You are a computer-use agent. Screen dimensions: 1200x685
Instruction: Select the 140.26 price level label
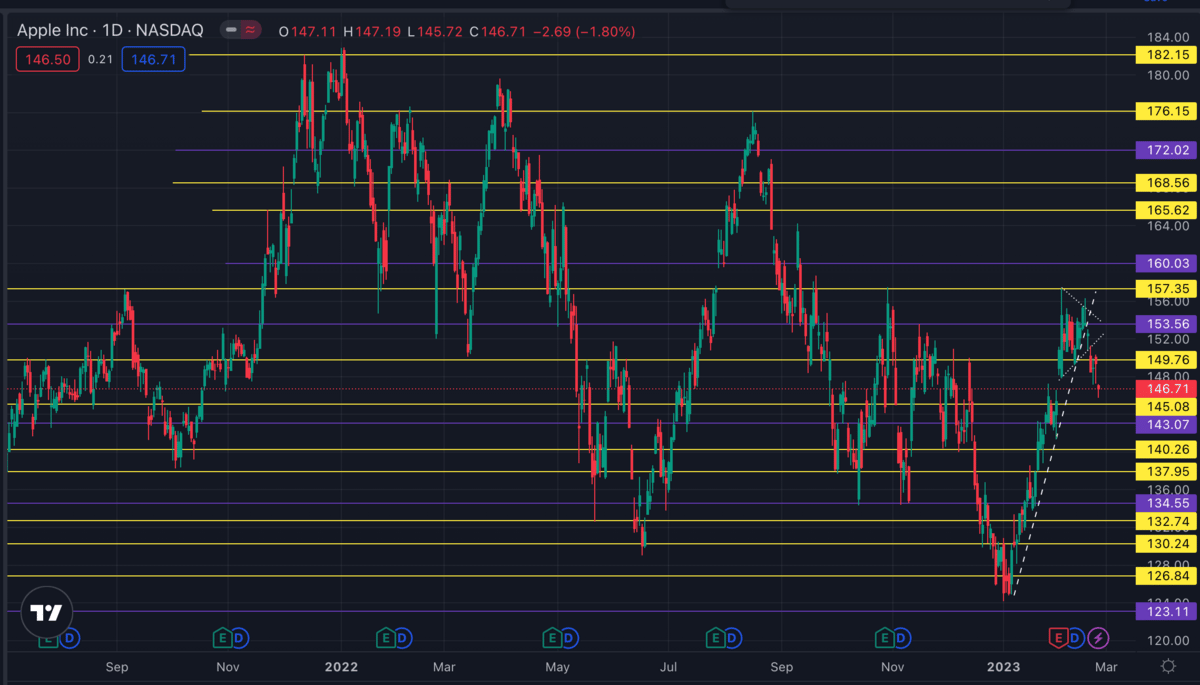1167,449
